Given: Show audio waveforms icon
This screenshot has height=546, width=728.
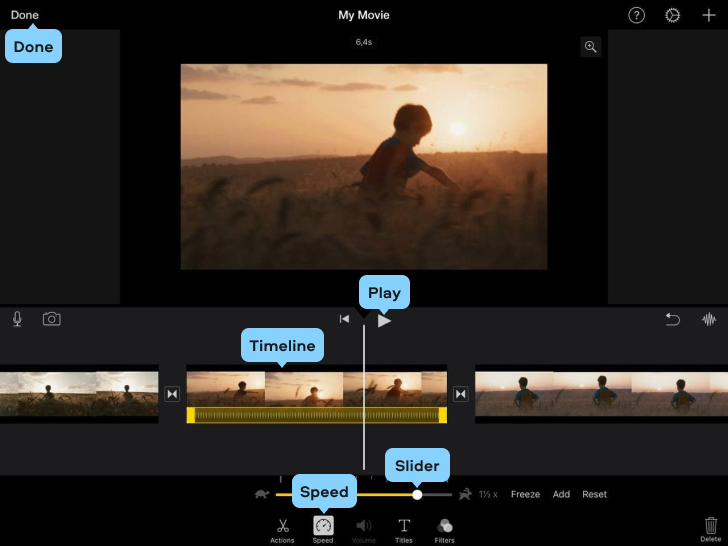Looking at the screenshot, I should click(x=709, y=319).
